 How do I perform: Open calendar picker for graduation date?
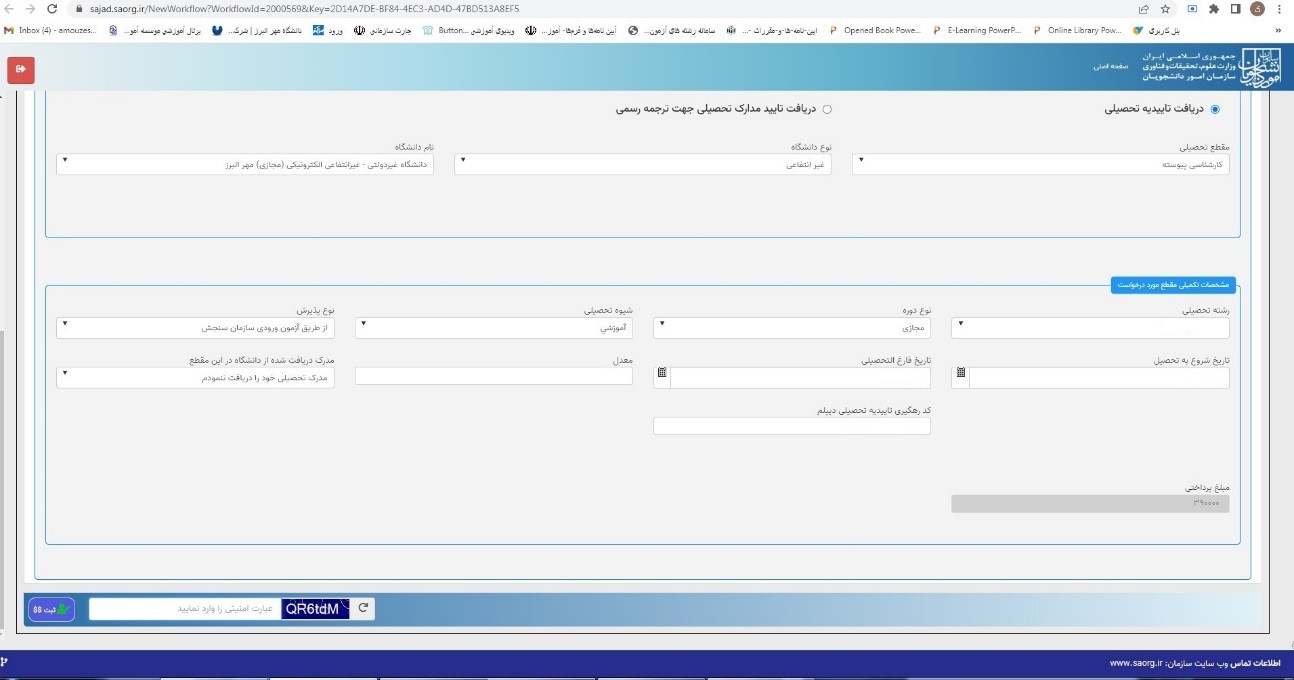coord(662,375)
